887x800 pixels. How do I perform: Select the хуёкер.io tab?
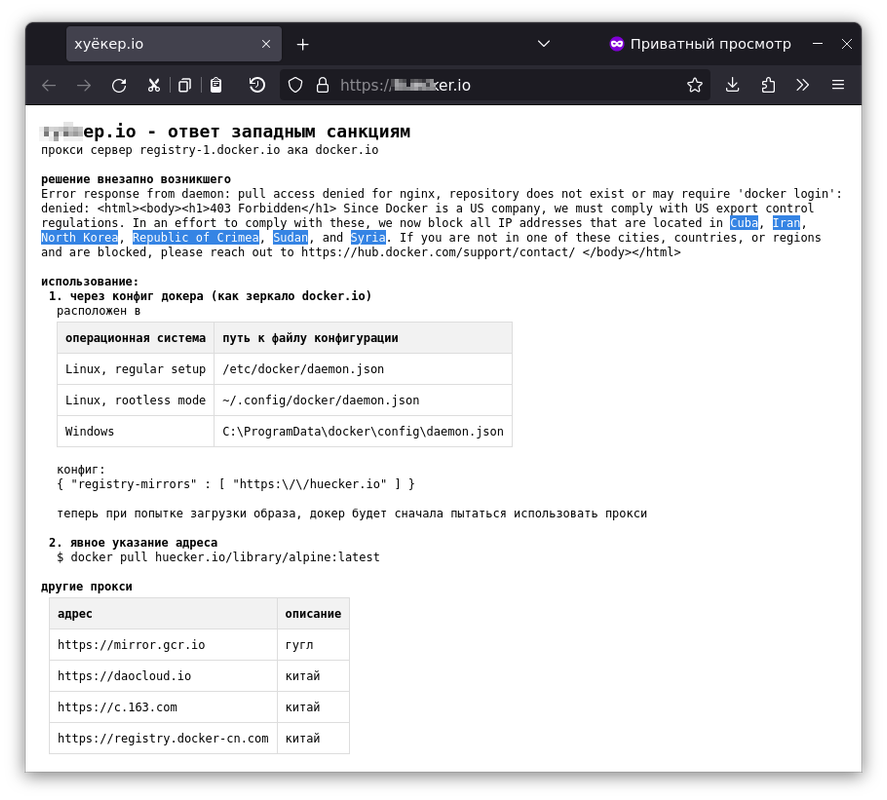pos(174,44)
